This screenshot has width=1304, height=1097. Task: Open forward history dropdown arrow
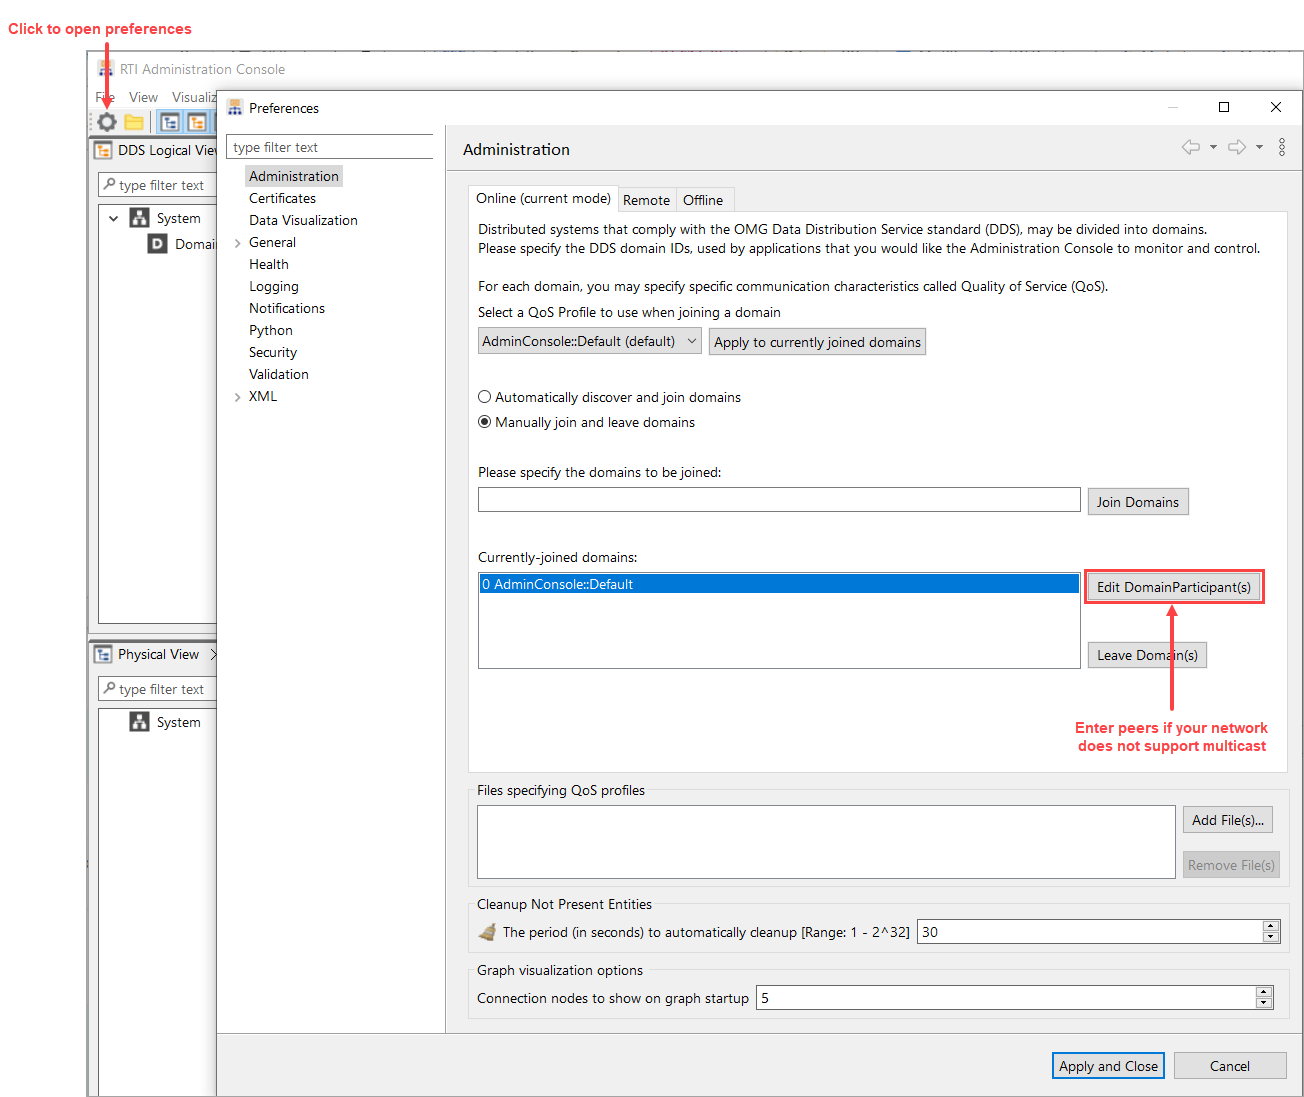(x=1259, y=147)
